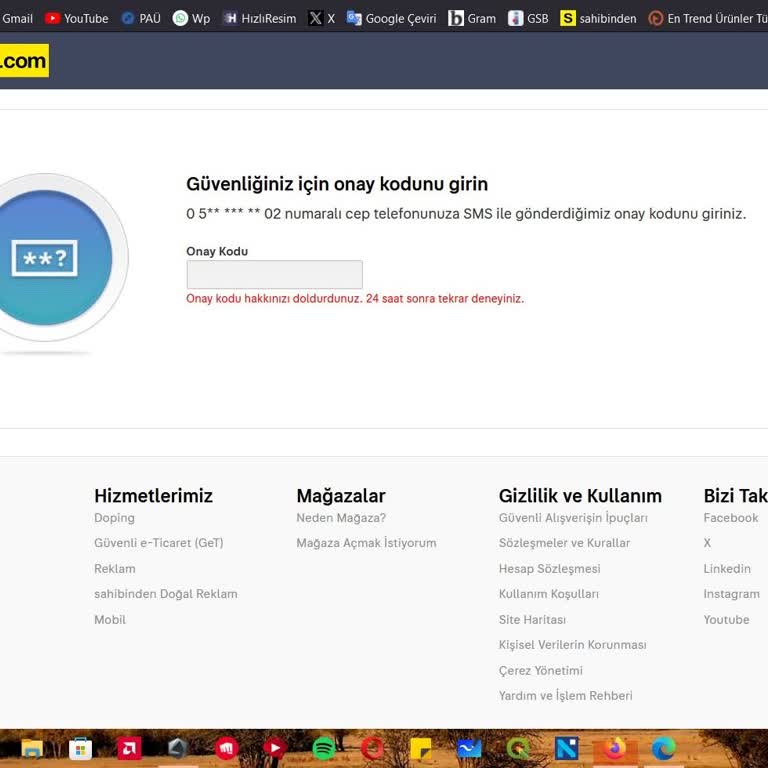Image resolution: width=768 pixels, height=768 pixels.
Task: Open Neden Mağaza? link
Action: [341, 518]
